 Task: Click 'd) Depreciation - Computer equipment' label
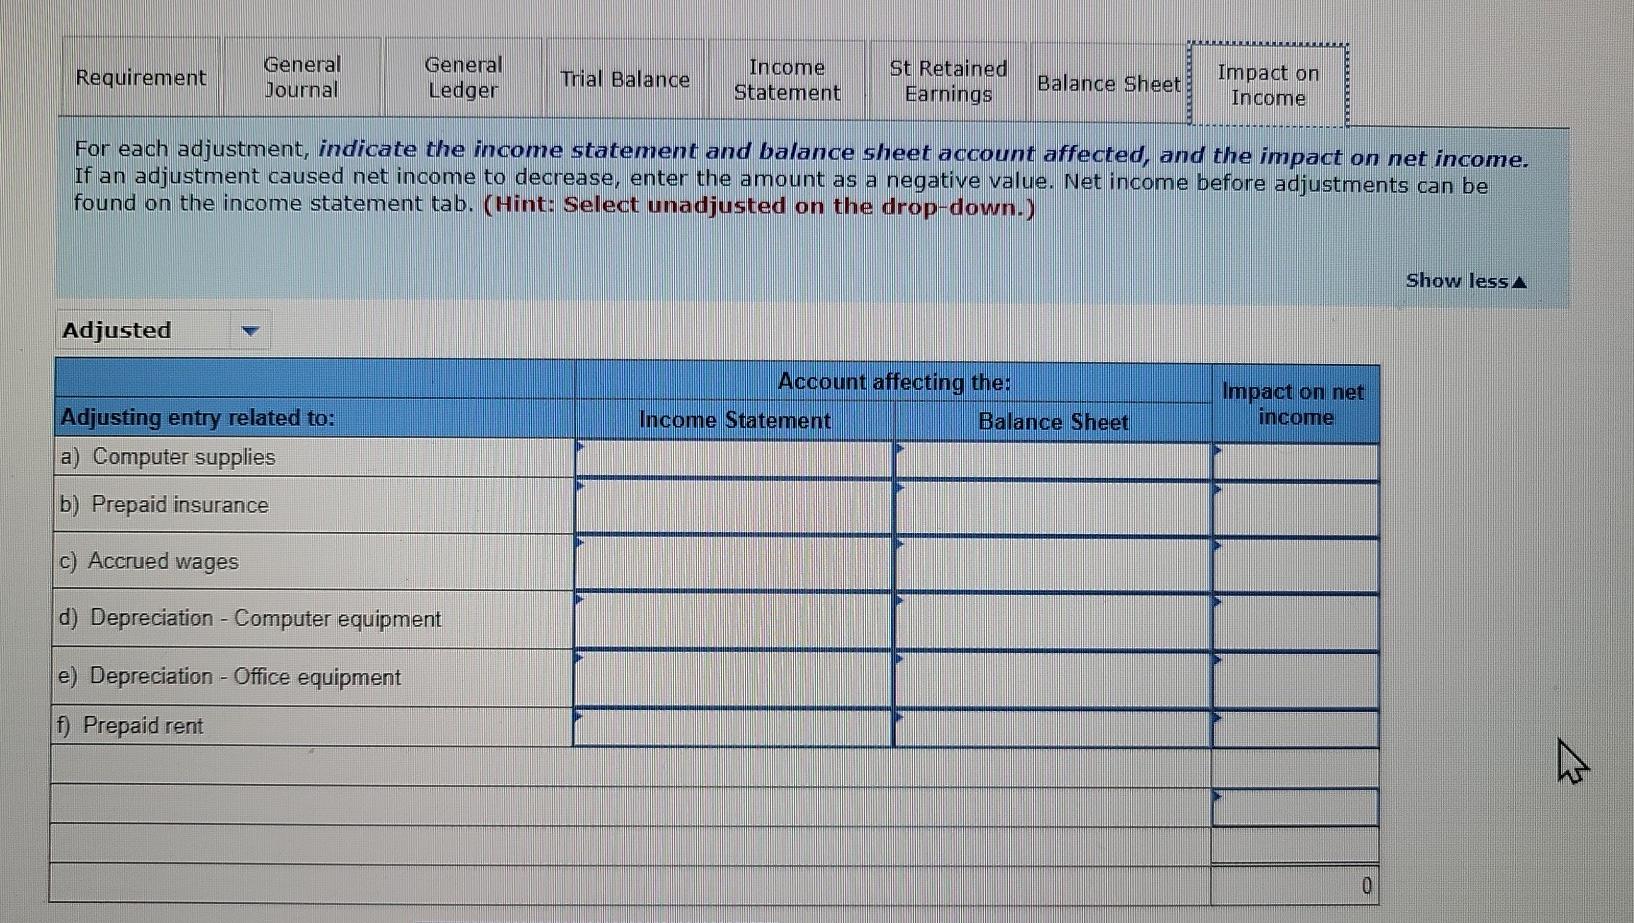pos(250,618)
